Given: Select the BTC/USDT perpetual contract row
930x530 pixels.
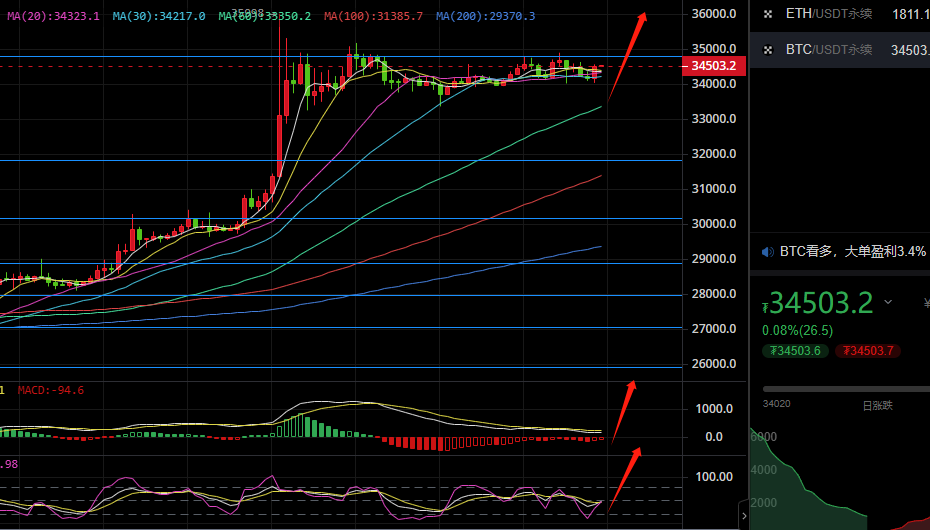Looking at the screenshot, I should point(840,49).
